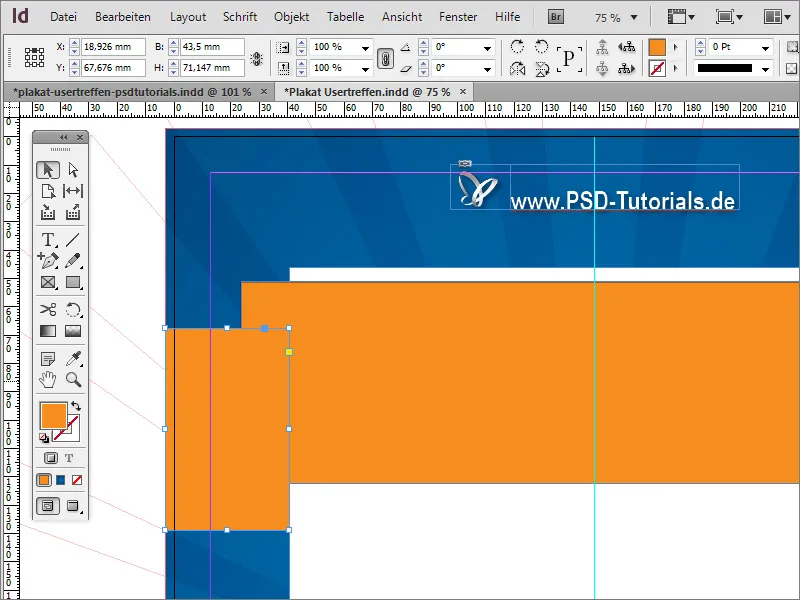The height and width of the screenshot is (600, 800).
Task: Select the Selection tool (black arrow)
Action: pyautogui.click(x=48, y=170)
